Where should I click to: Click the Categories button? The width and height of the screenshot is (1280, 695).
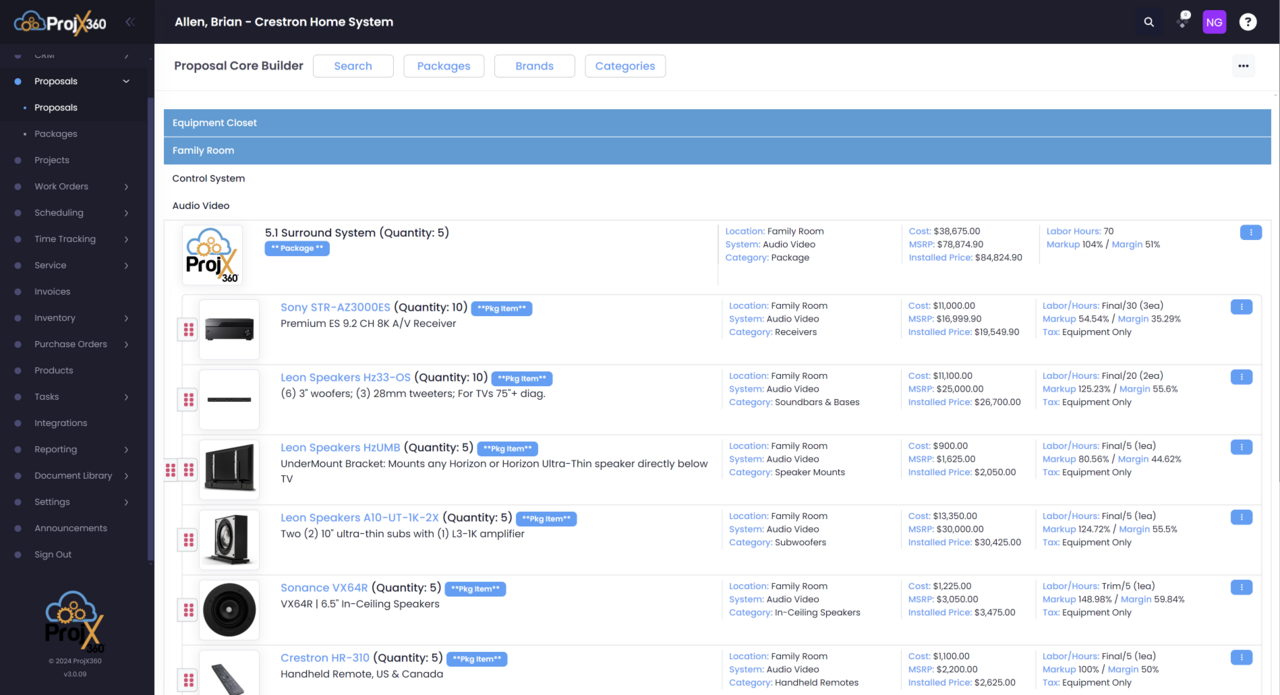click(625, 65)
